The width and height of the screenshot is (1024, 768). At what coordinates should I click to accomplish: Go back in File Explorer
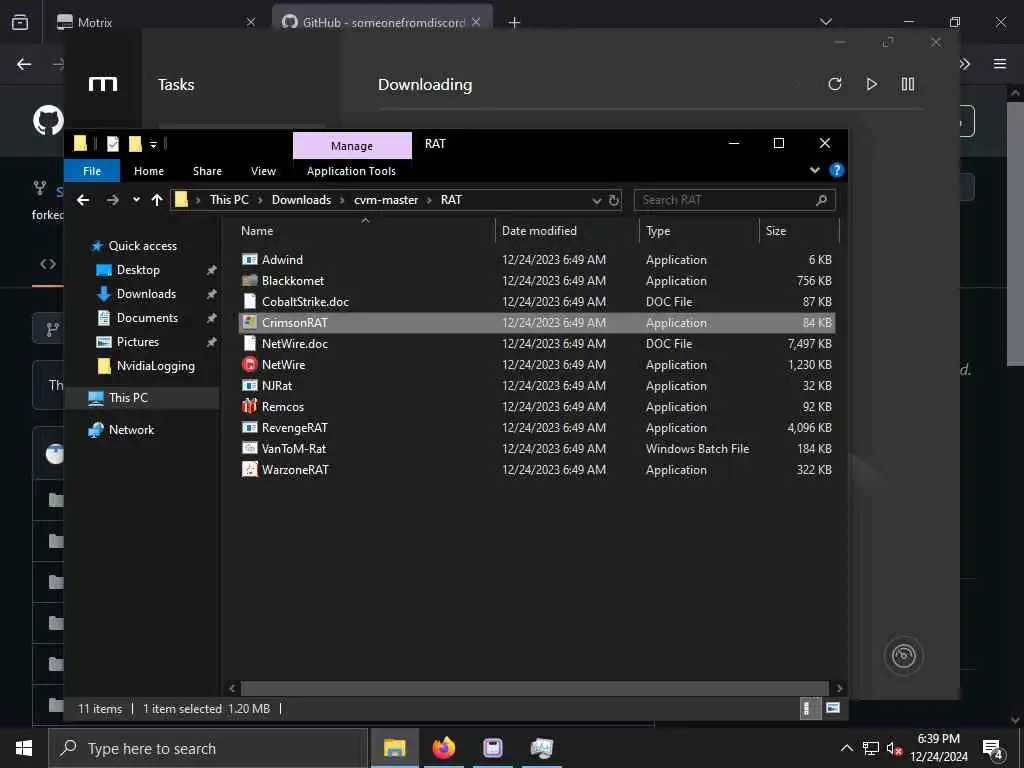pos(83,200)
